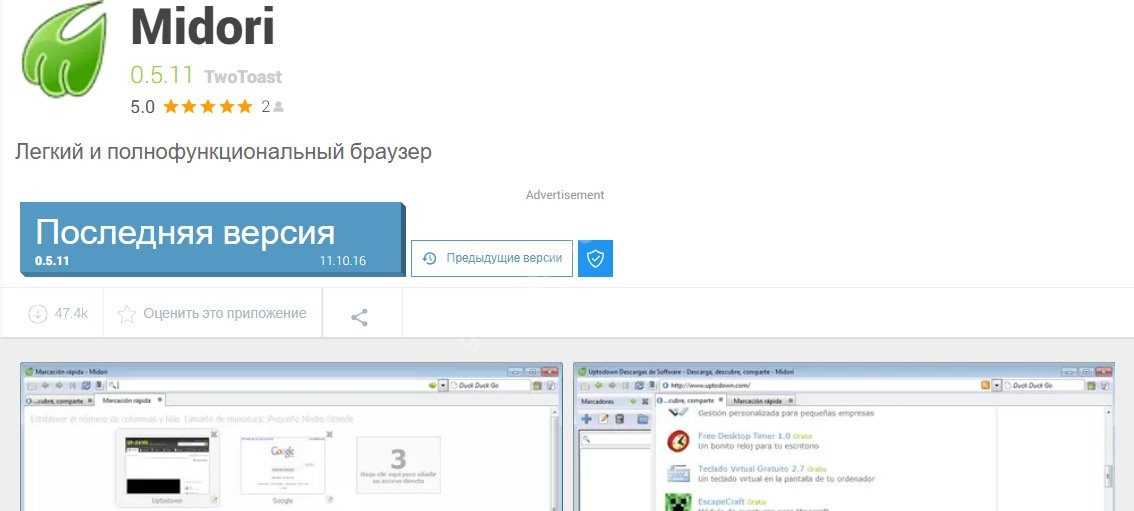
Task: Click the new bookmark folder icon
Action: [642, 419]
